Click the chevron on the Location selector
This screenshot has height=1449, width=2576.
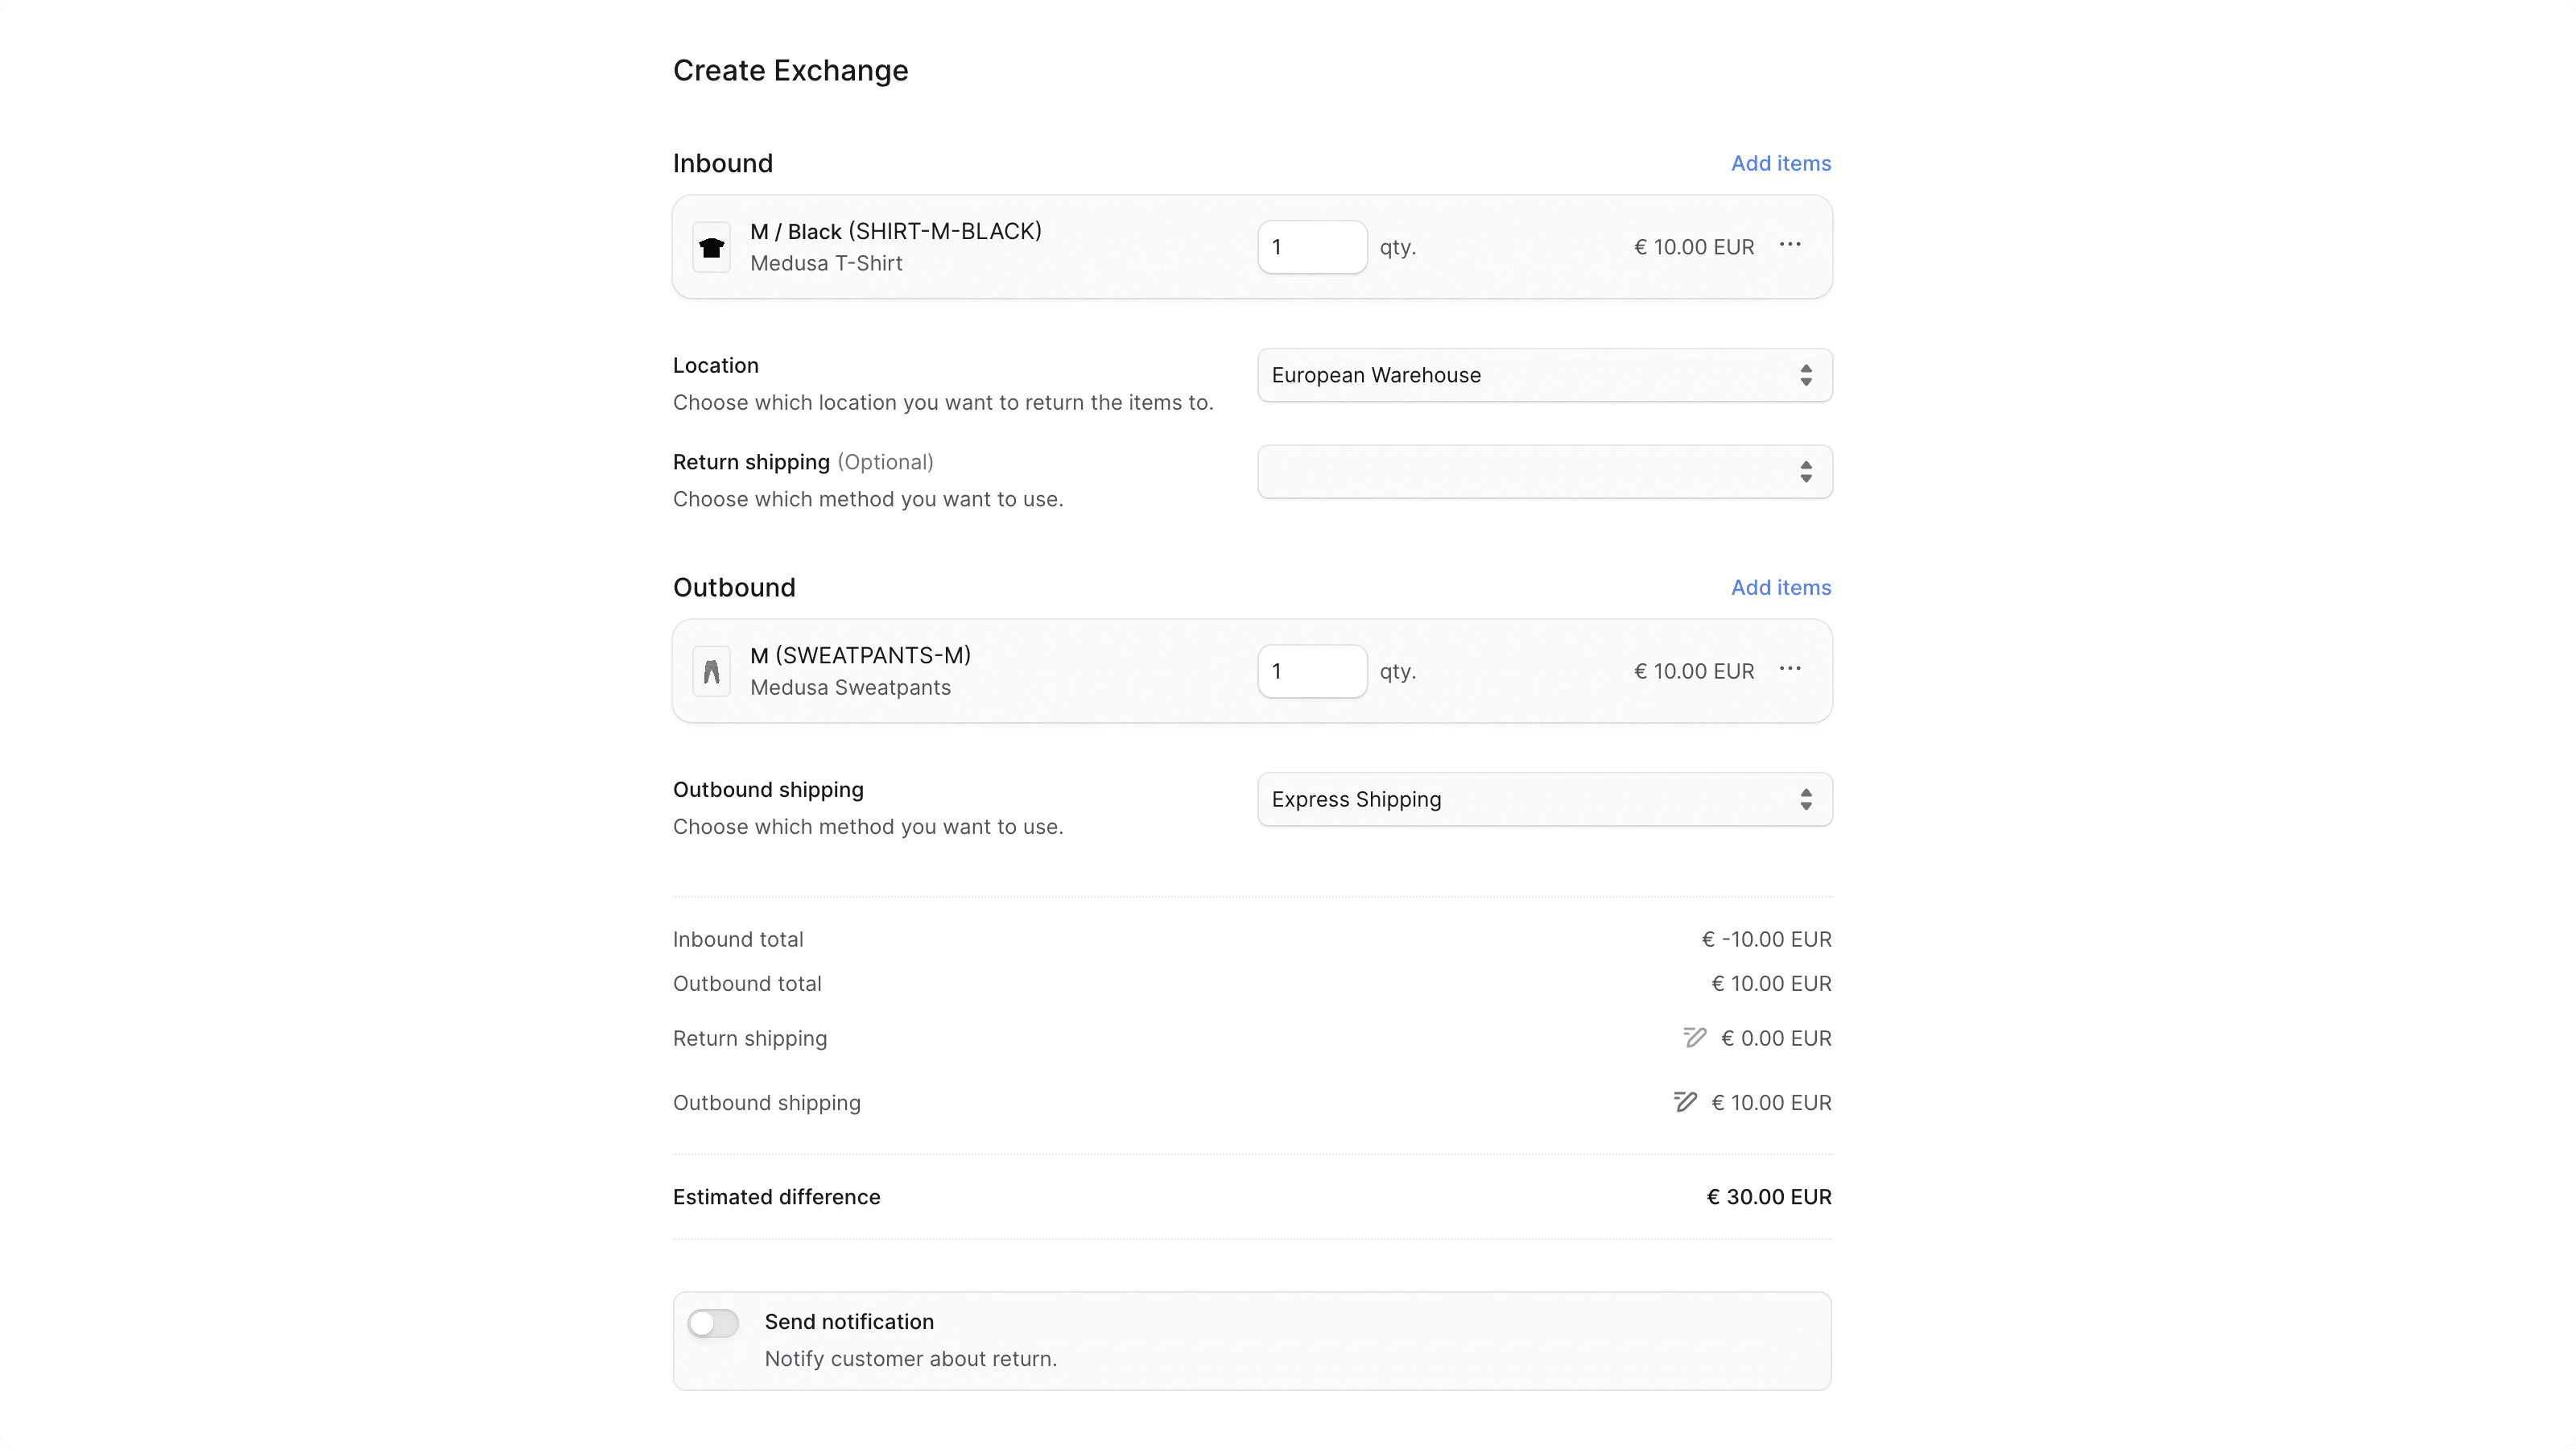[1806, 375]
